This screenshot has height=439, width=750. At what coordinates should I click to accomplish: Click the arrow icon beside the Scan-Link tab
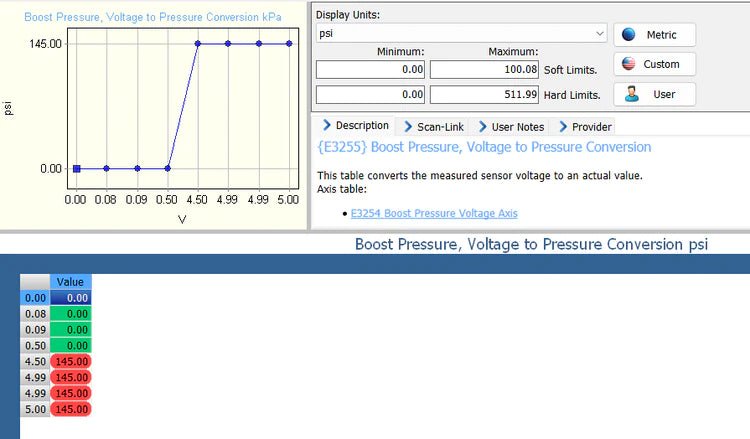[407, 127]
